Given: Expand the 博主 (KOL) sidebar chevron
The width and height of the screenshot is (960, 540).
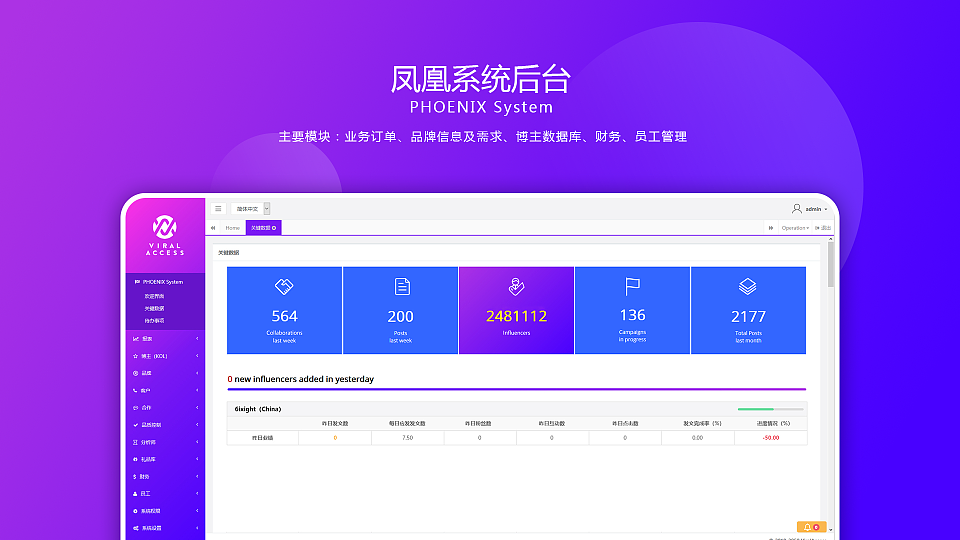Looking at the screenshot, I should pyautogui.click(x=197, y=356).
